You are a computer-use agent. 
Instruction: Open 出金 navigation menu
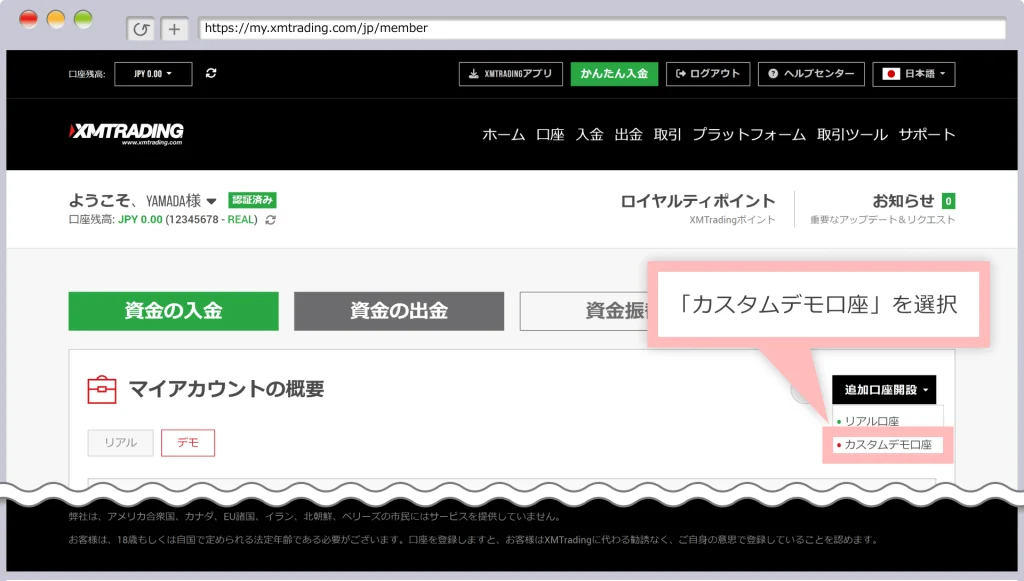coord(628,134)
